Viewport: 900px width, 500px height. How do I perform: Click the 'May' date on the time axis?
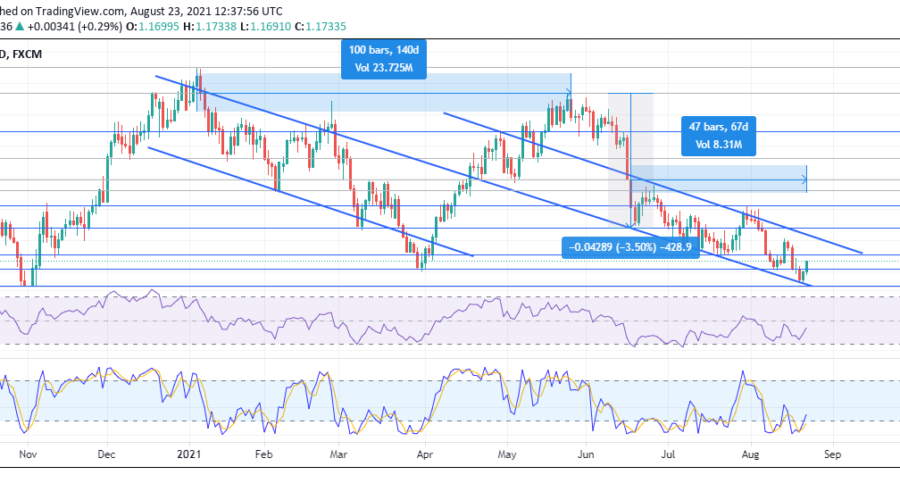click(x=507, y=454)
